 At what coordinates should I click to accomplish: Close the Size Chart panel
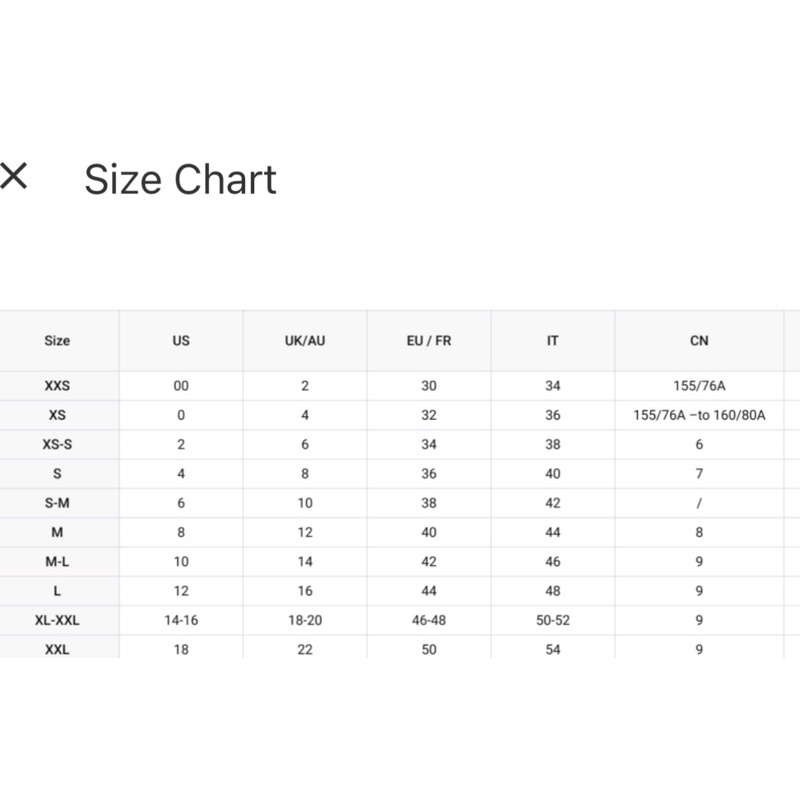pos(13,176)
